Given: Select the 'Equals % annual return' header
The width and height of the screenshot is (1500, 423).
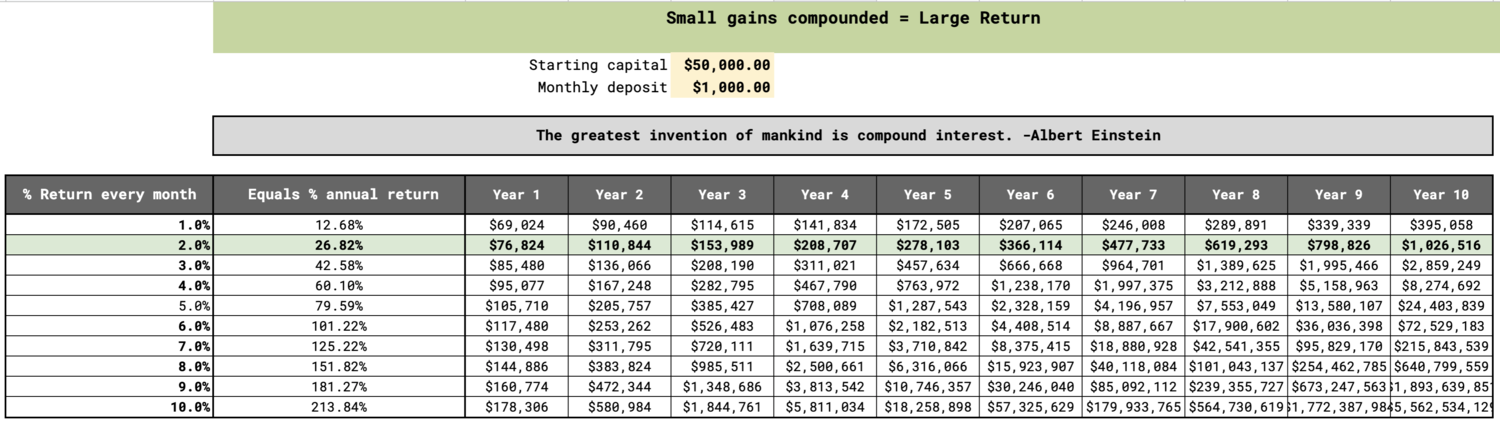Looking at the screenshot, I should (x=340, y=194).
